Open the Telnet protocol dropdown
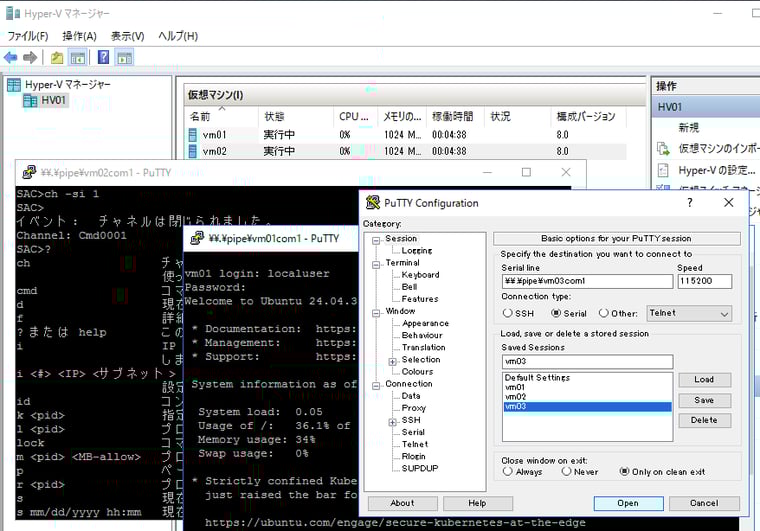 (689, 313)
